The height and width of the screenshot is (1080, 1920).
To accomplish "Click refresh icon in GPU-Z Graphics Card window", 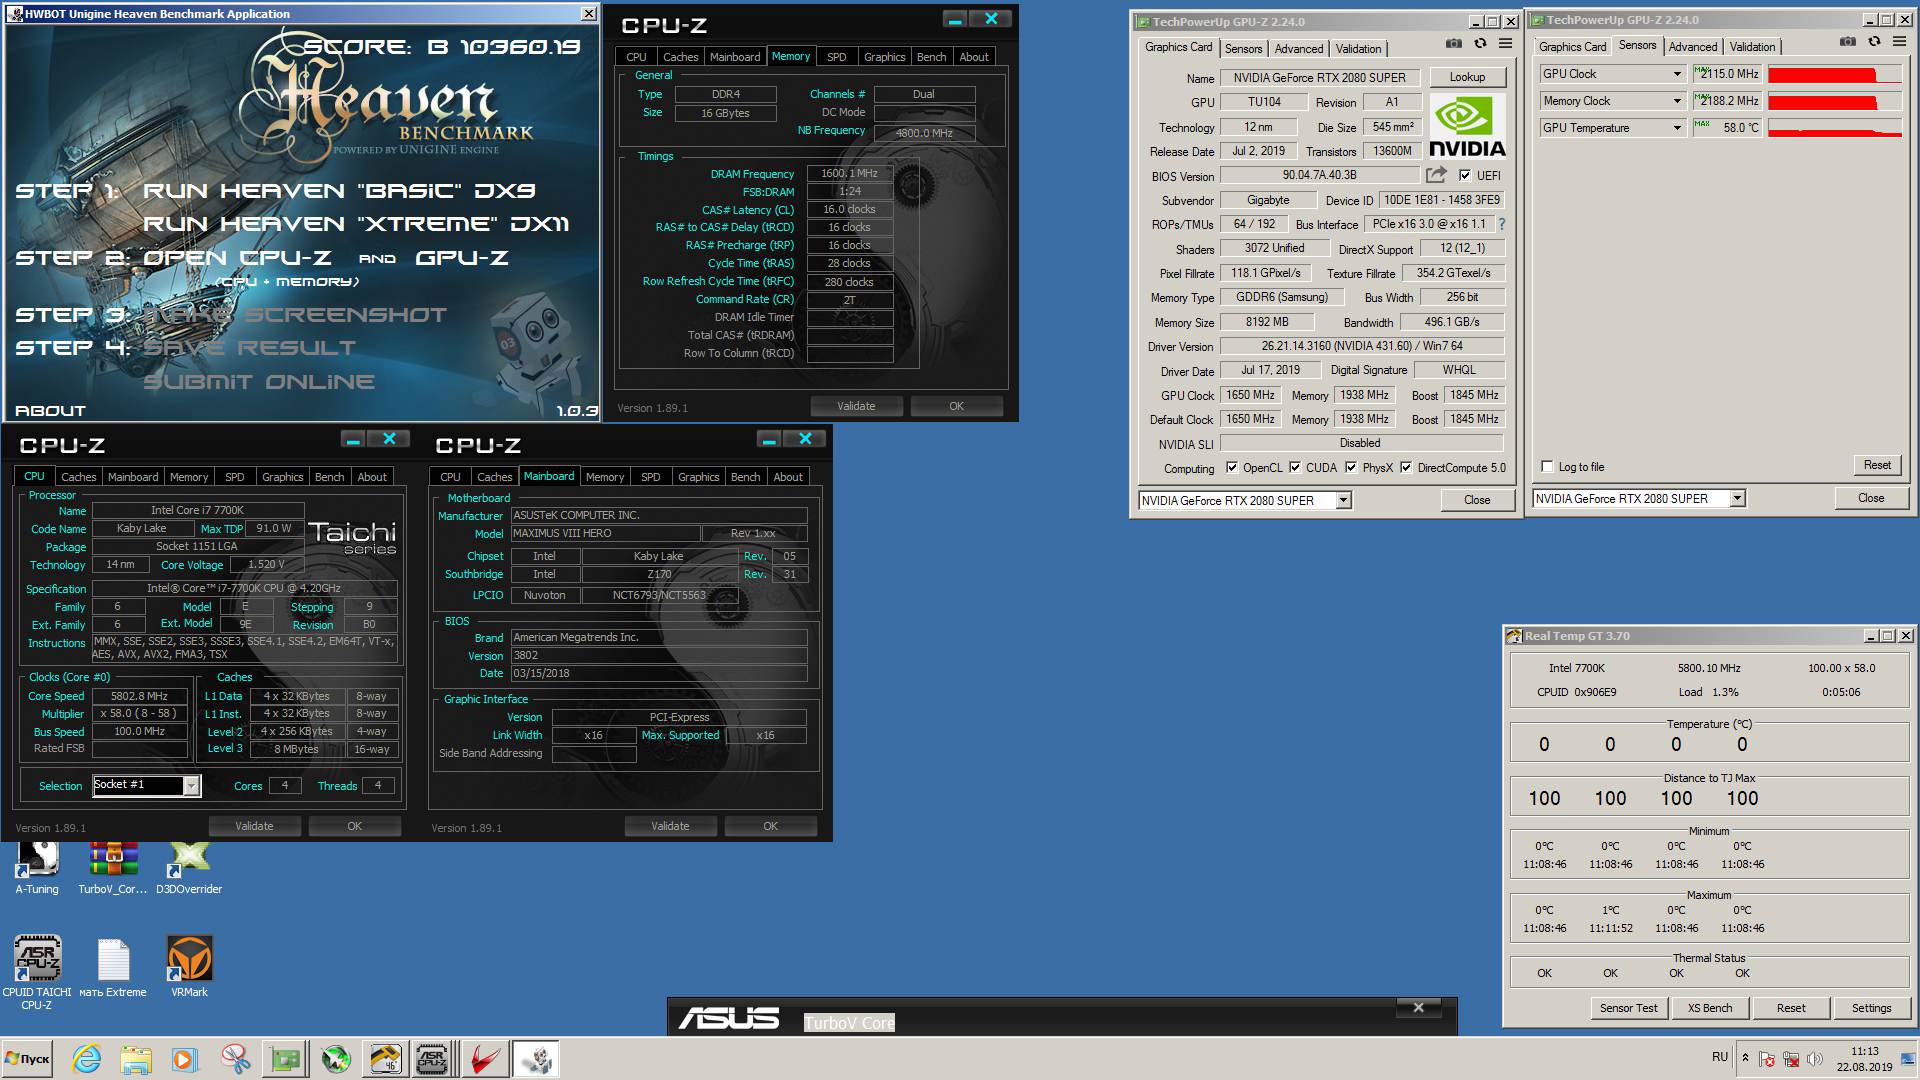I will tap(1480, 44).
